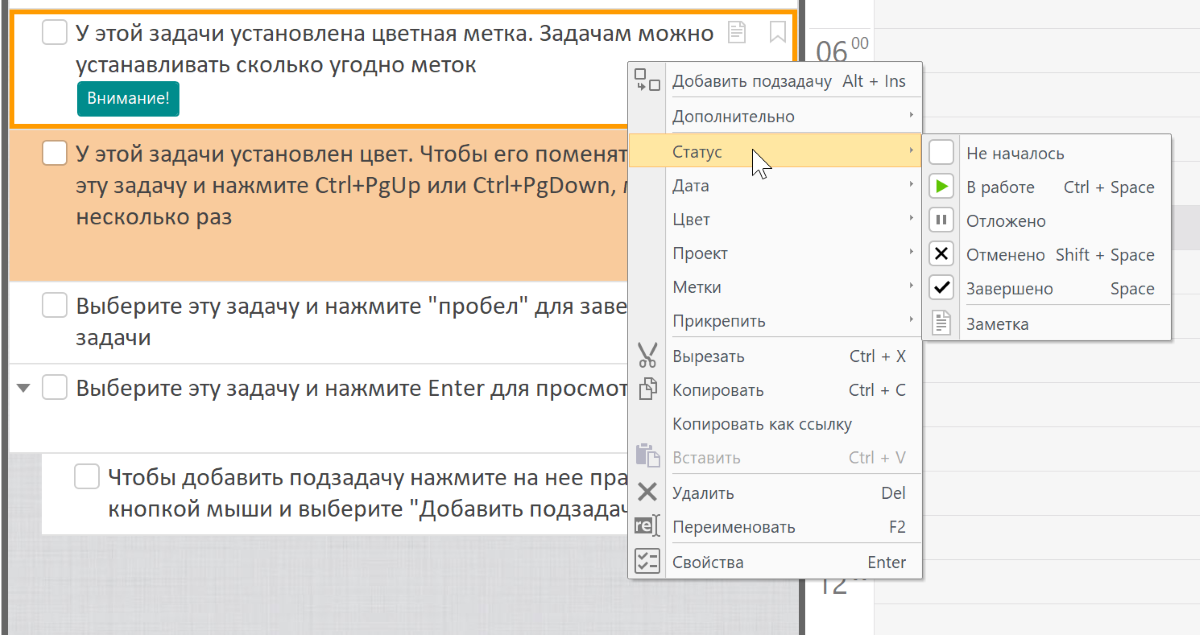Click the checkmark icon for Завершено
This screenshot has height=635, width=1200.
941,289
